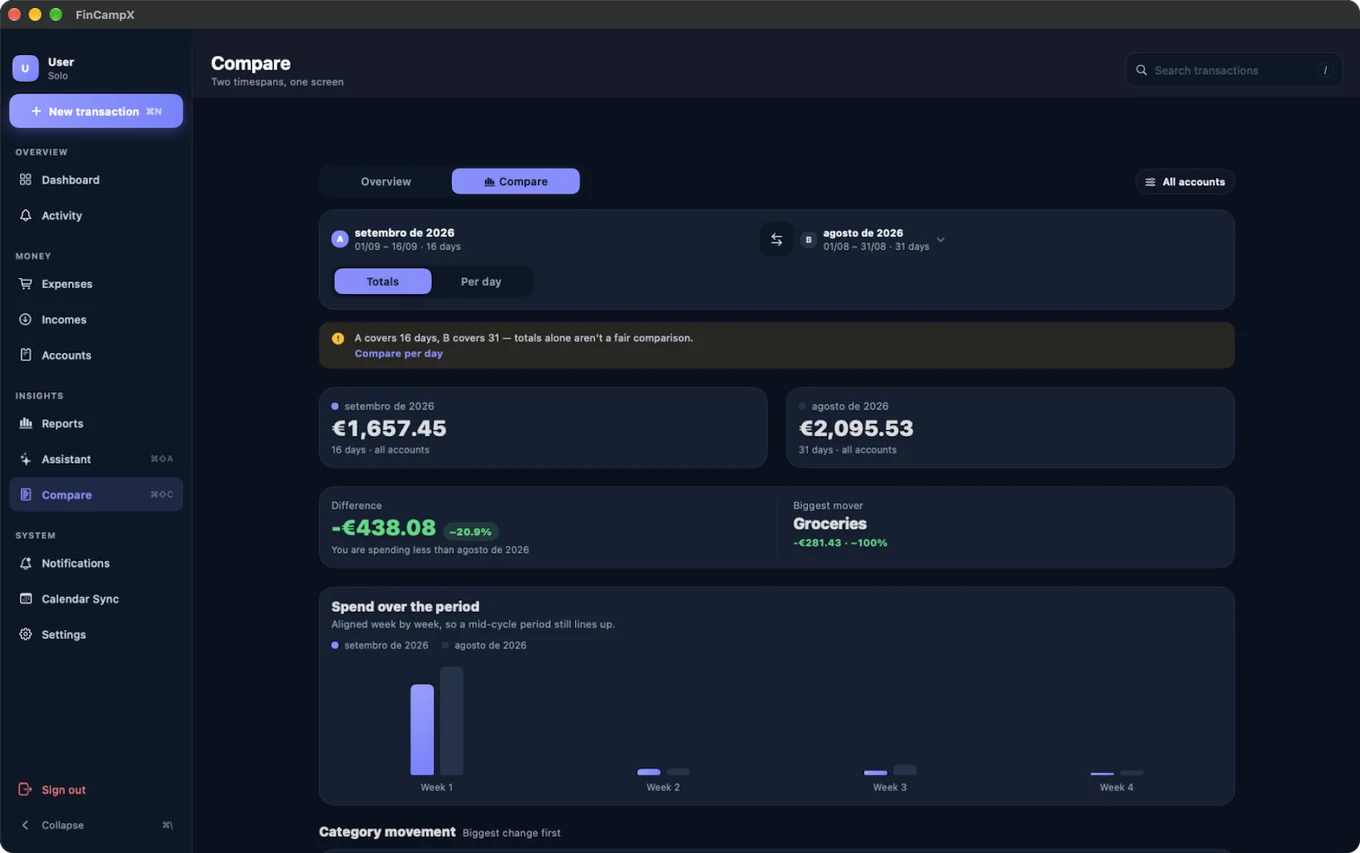Click the Settings gear icon
Viewport: 1360px width, 853px height.
point(26,635)
